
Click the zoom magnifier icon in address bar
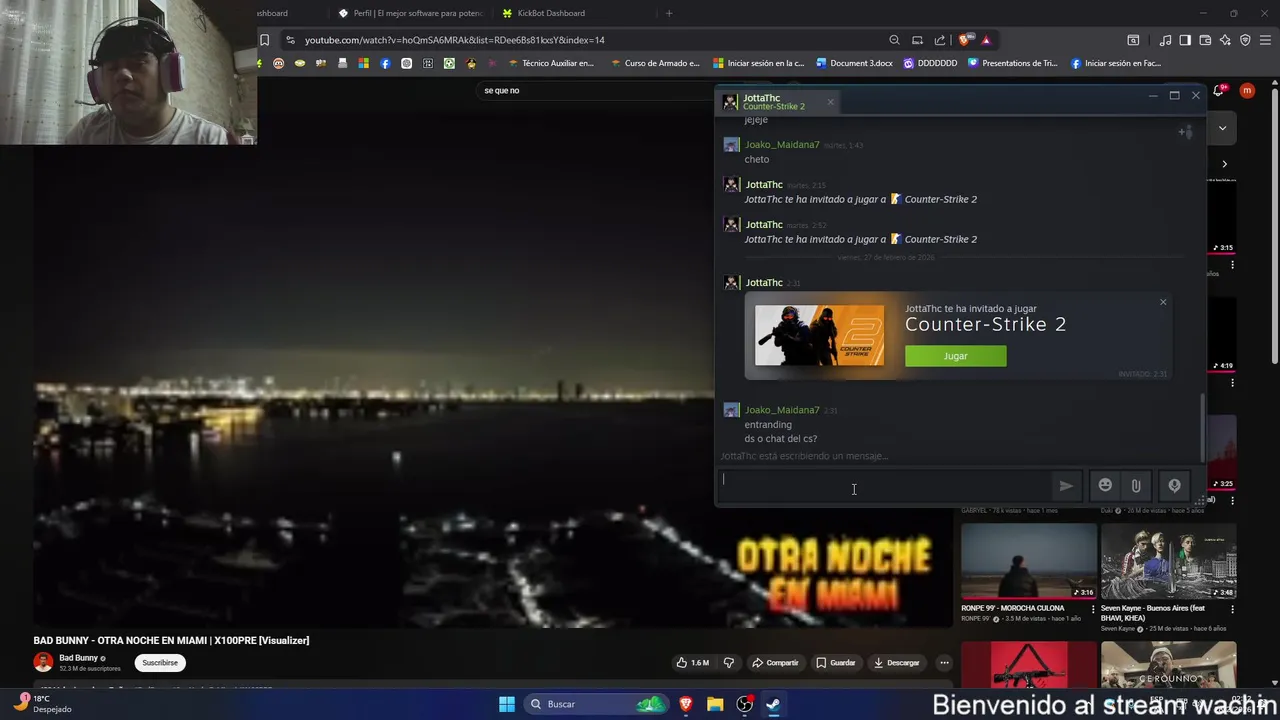[x=894, y=40]
